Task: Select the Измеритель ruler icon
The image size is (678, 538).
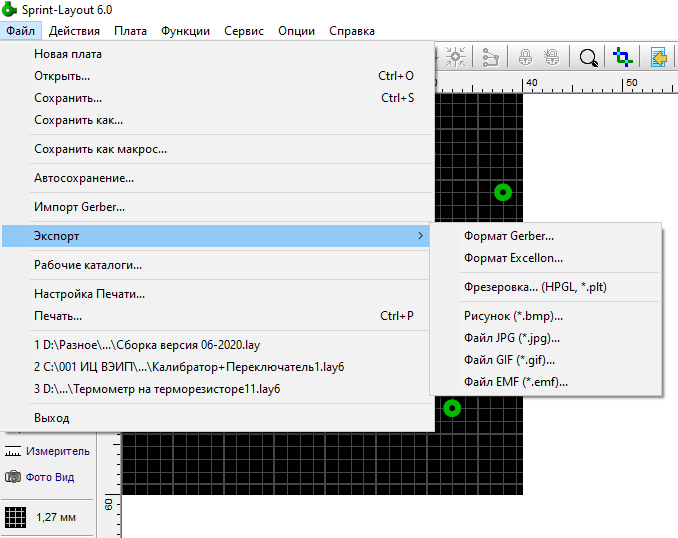Action: pos(13,451)
